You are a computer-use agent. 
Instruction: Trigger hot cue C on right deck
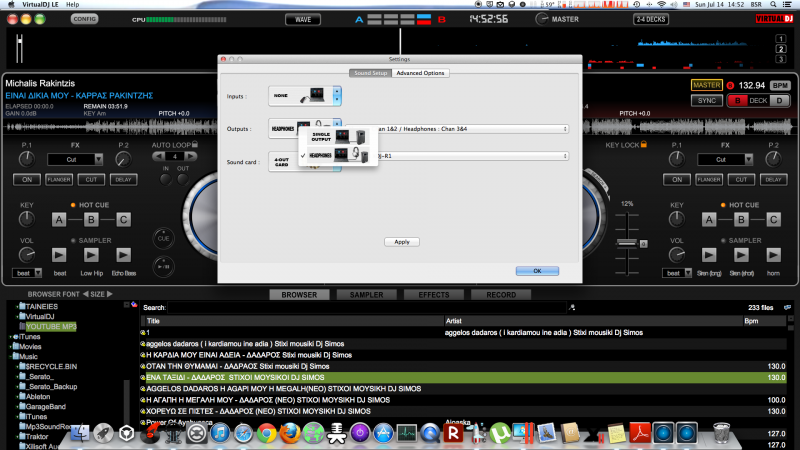click(773, 220)
